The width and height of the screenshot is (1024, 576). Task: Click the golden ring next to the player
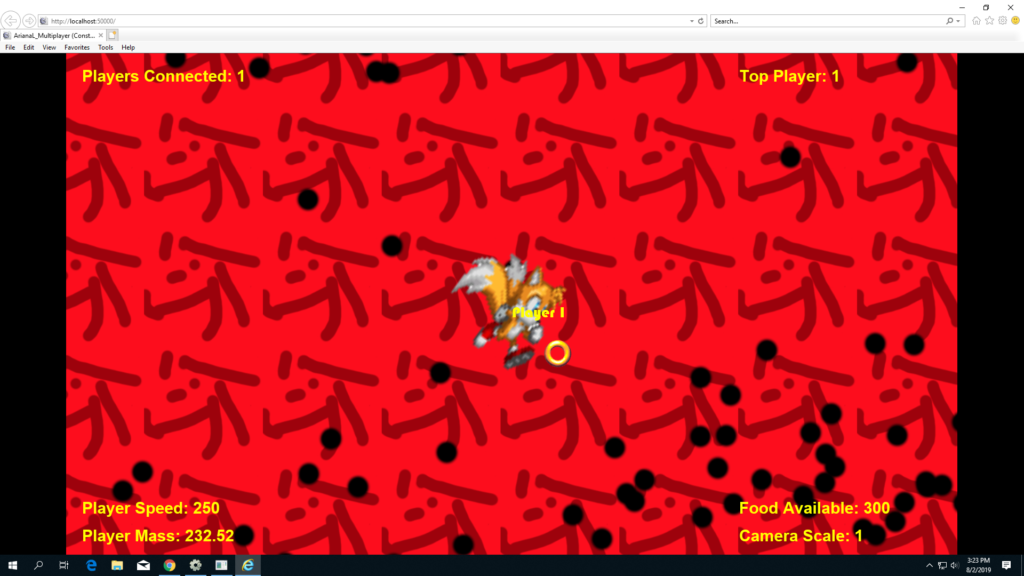point(557,353)
